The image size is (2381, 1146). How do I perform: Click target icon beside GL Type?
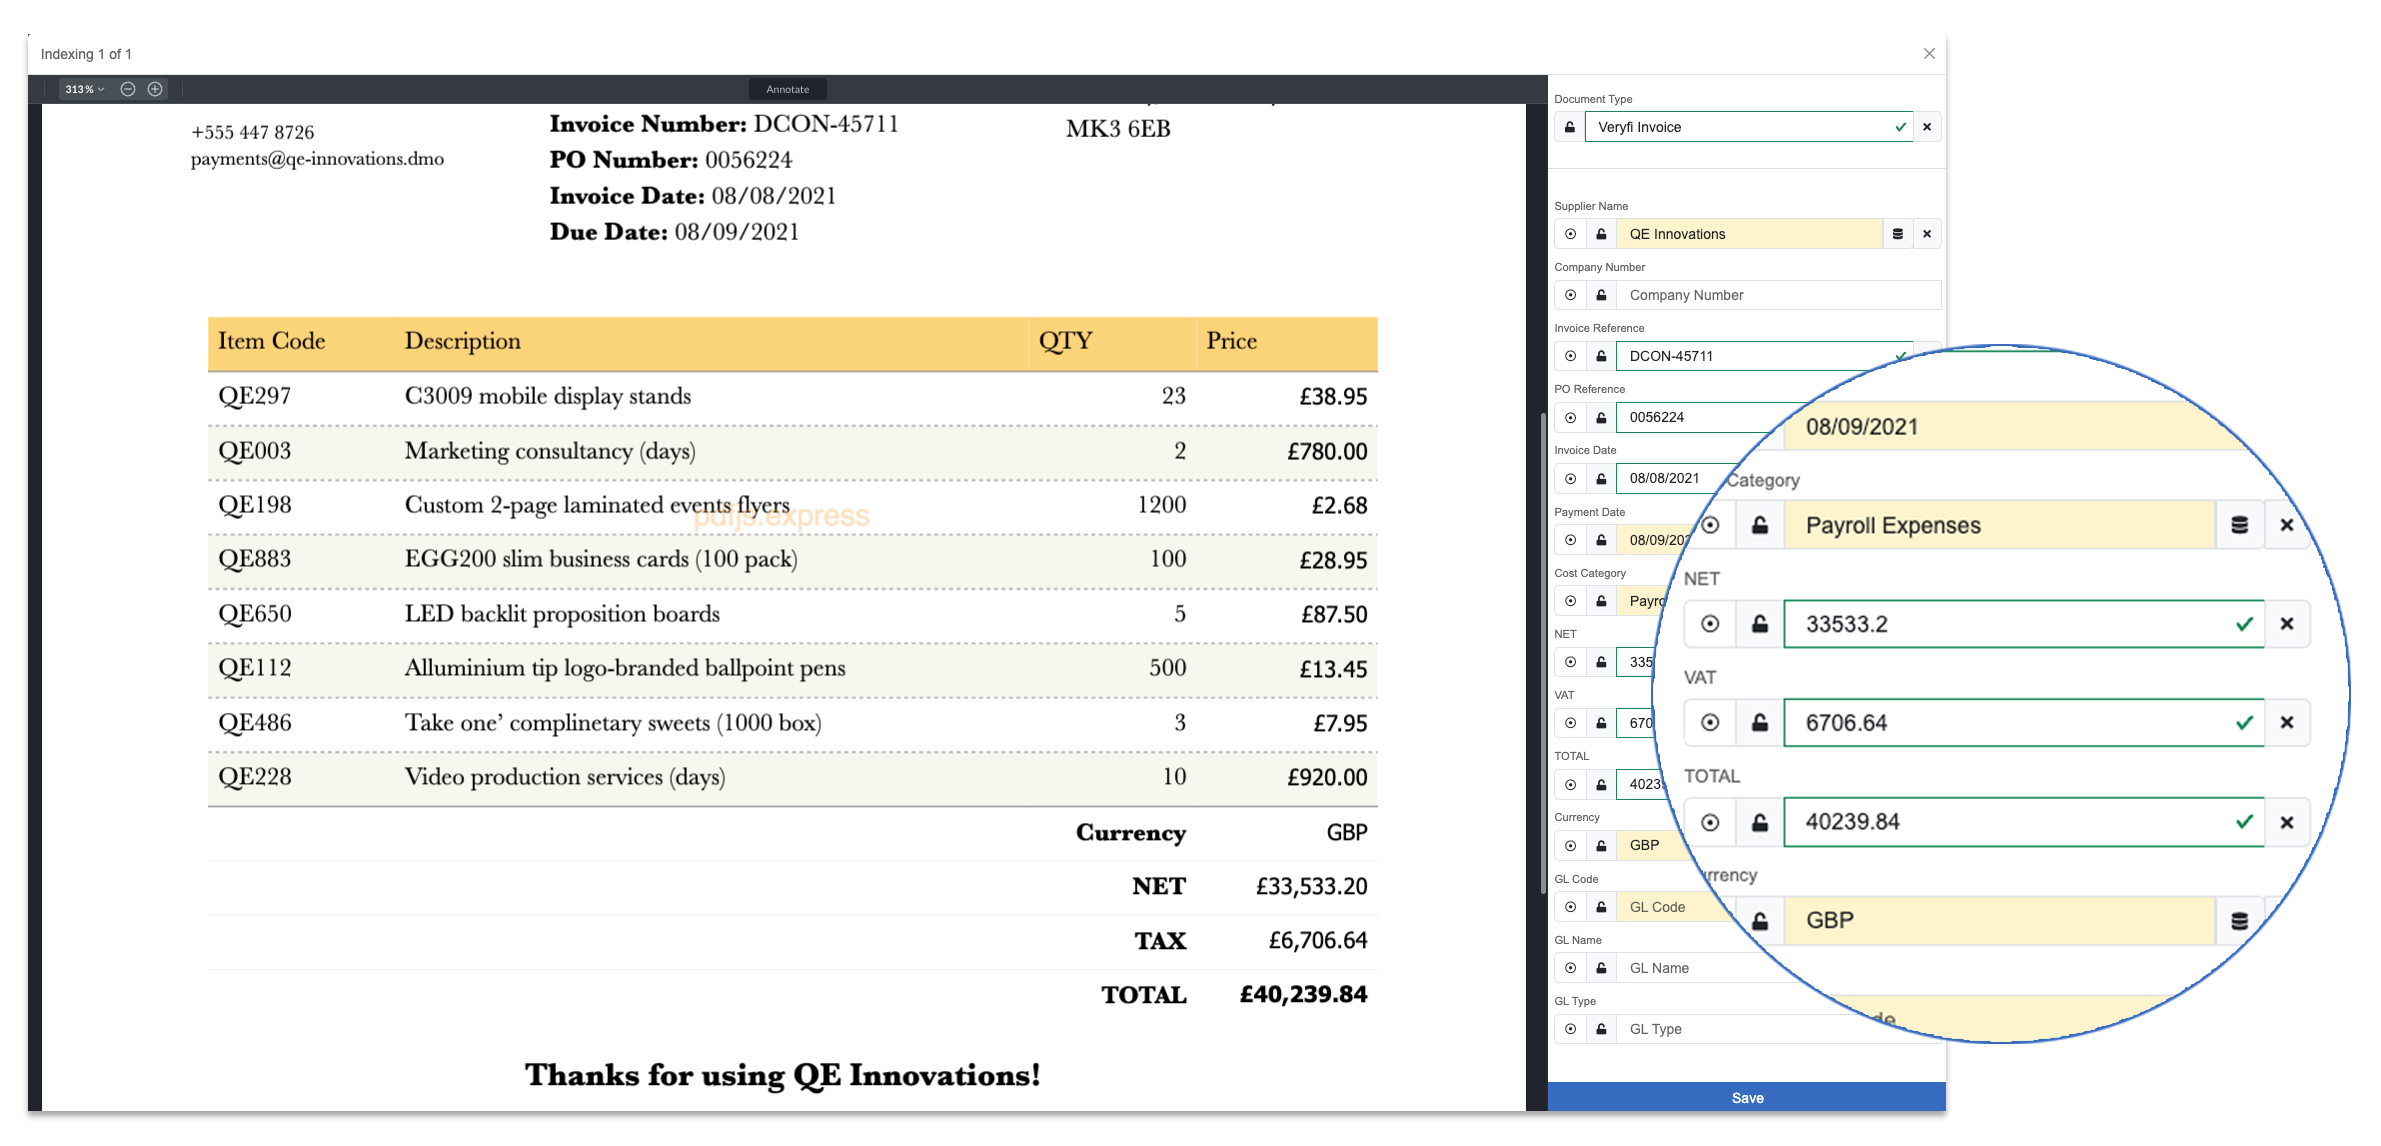[x=1570, y=1029]
